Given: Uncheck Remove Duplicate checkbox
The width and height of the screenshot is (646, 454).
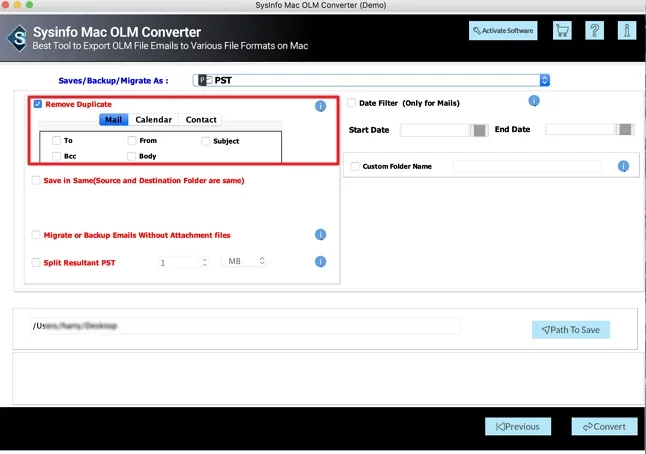Looking at the screenshot, I should coord(38,104).
